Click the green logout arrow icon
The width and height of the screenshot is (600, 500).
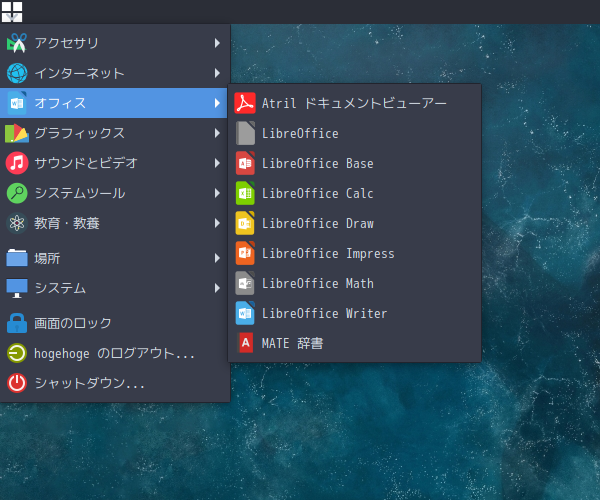pos(17,353)
